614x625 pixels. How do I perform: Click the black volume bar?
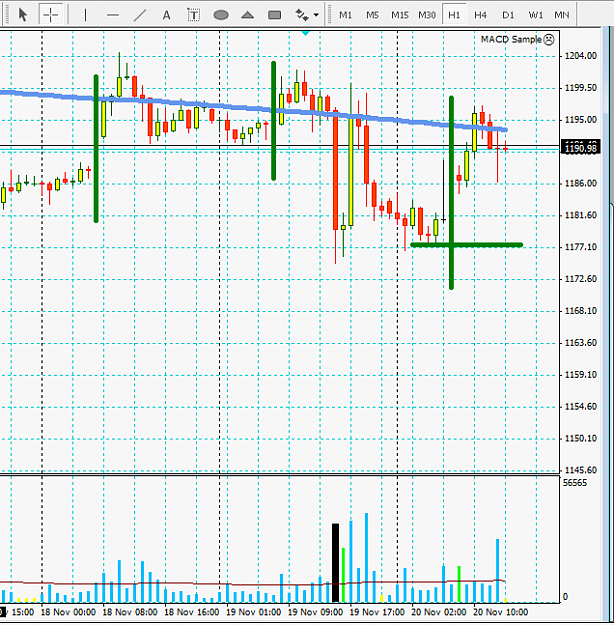(335, 563)
